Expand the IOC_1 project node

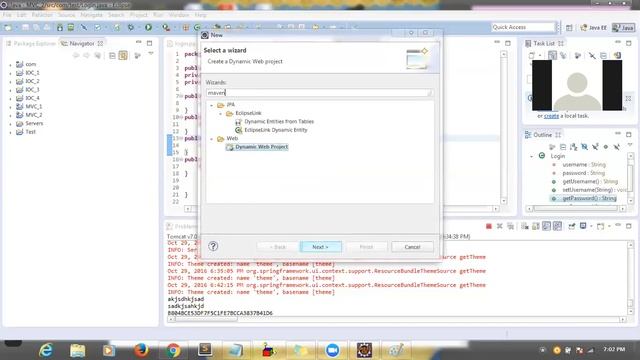[x=10, y=73]
